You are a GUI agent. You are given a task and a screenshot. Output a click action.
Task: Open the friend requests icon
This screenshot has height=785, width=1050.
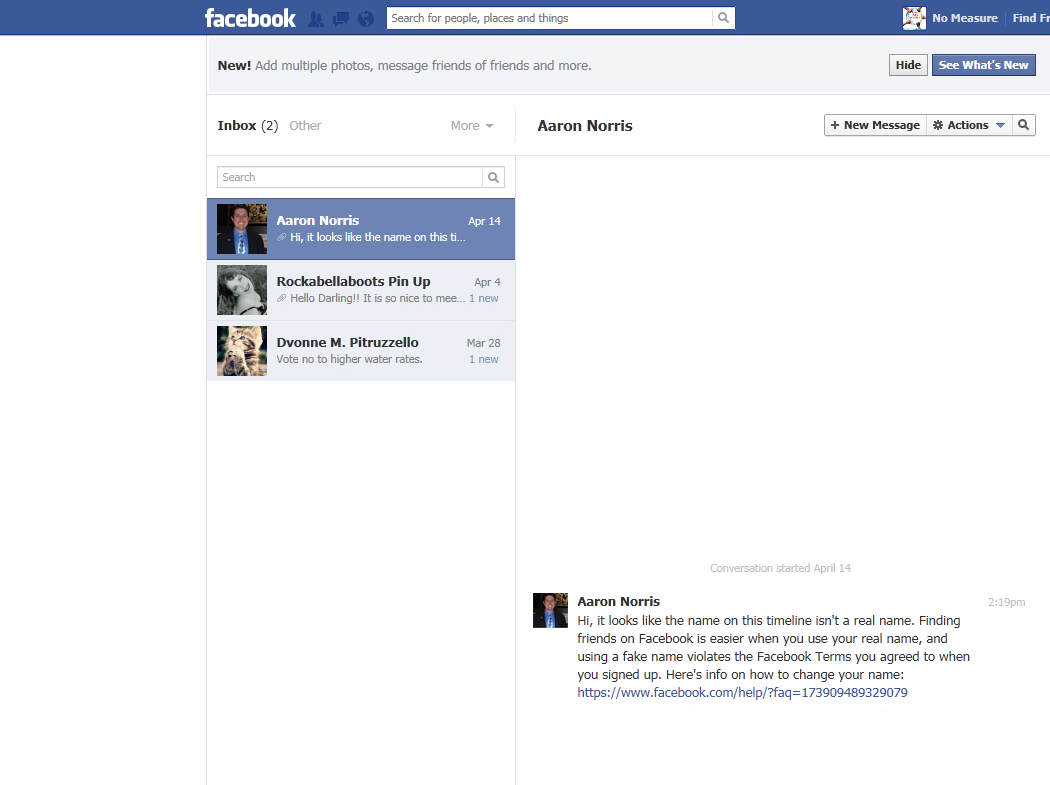point(316,18)
